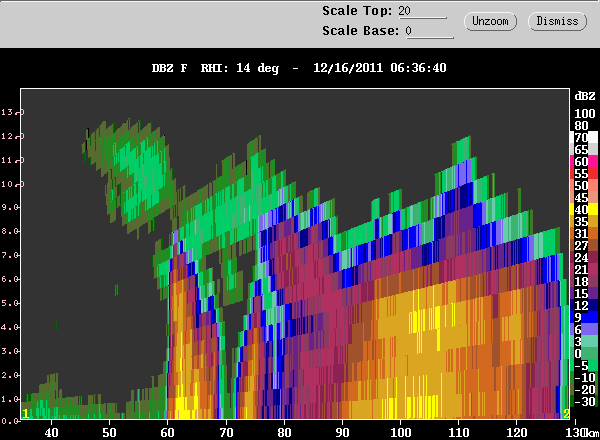Image resolution: width=600 pixels, height=440 pixels.
Task: Focus the Scale Base input field
Action: click(x=430, y=31)
